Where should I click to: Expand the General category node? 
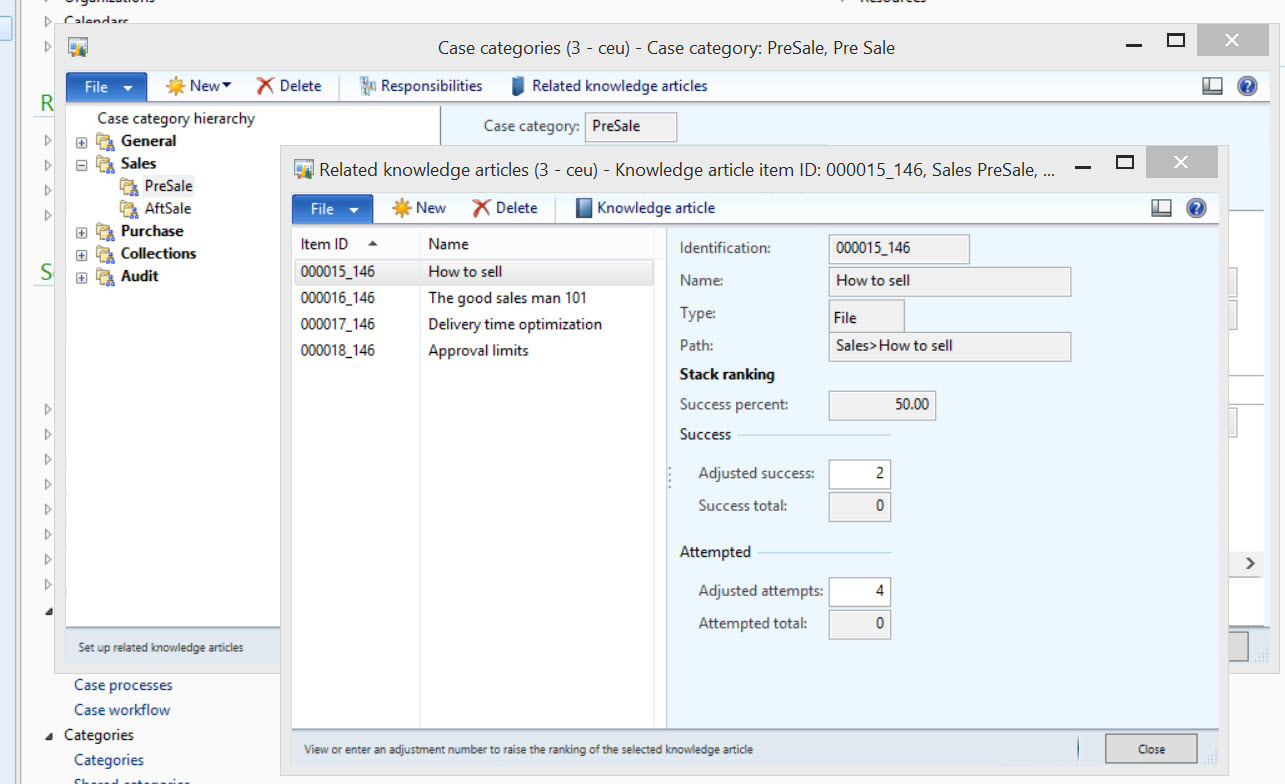(82, 142)
